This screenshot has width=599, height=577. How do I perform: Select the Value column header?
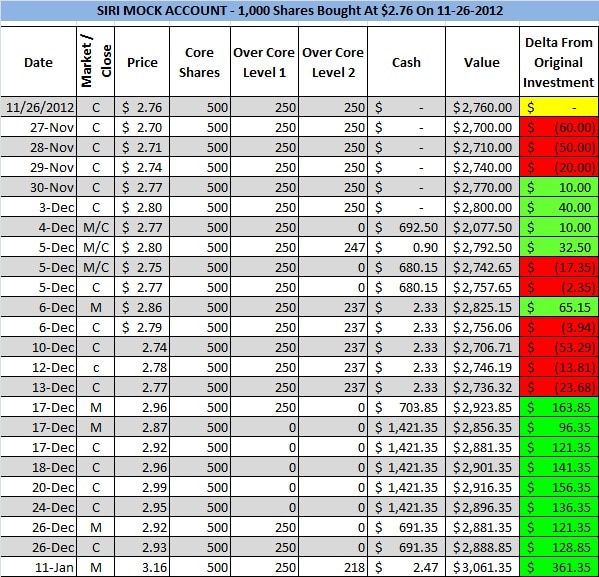[x=482, y=62]
